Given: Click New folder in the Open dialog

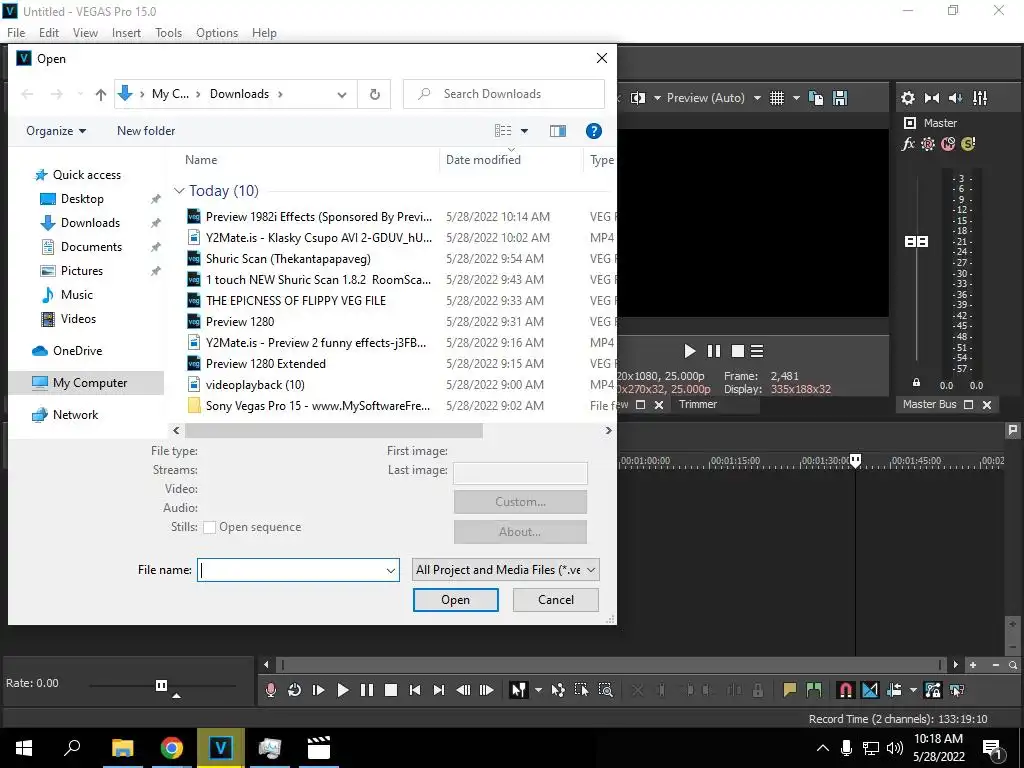Looking at the screenshot, I should click(x=146, y=131).
